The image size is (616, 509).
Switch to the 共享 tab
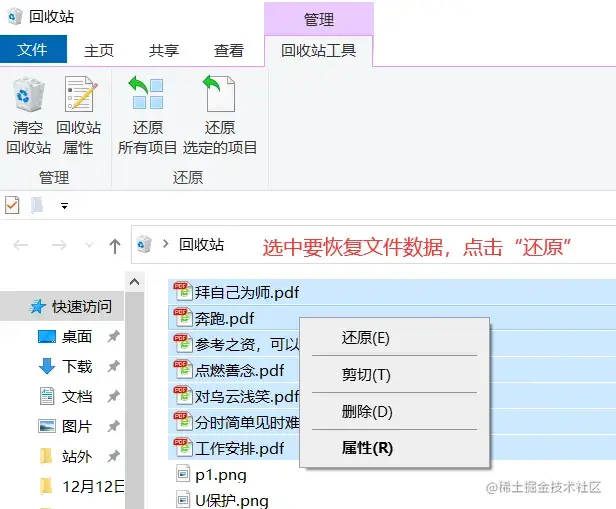tap(163, 50)
